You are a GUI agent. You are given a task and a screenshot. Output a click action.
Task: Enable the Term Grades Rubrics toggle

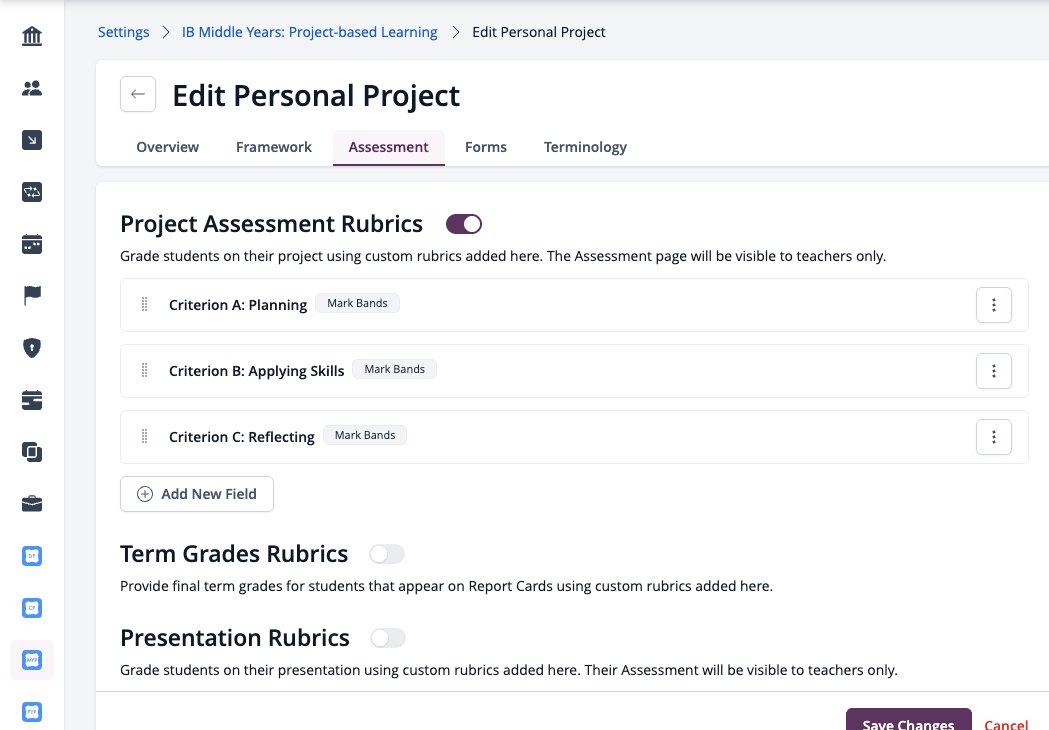tap(387, 554)
